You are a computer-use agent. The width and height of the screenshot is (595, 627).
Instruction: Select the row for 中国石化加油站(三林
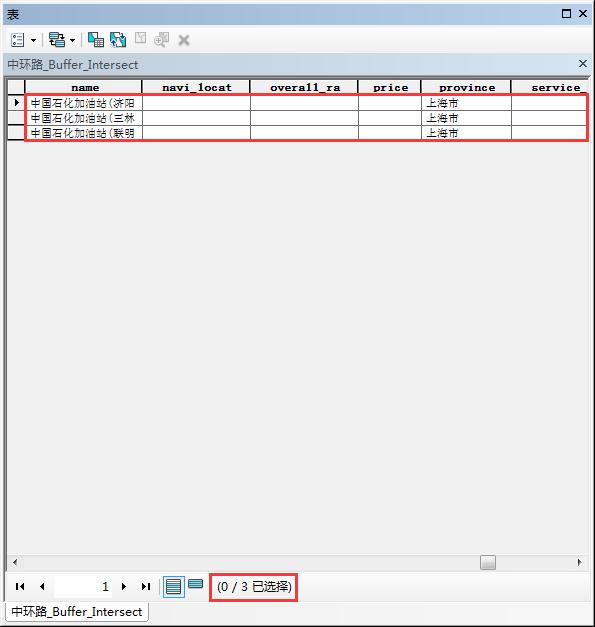(x=16, y=118)
